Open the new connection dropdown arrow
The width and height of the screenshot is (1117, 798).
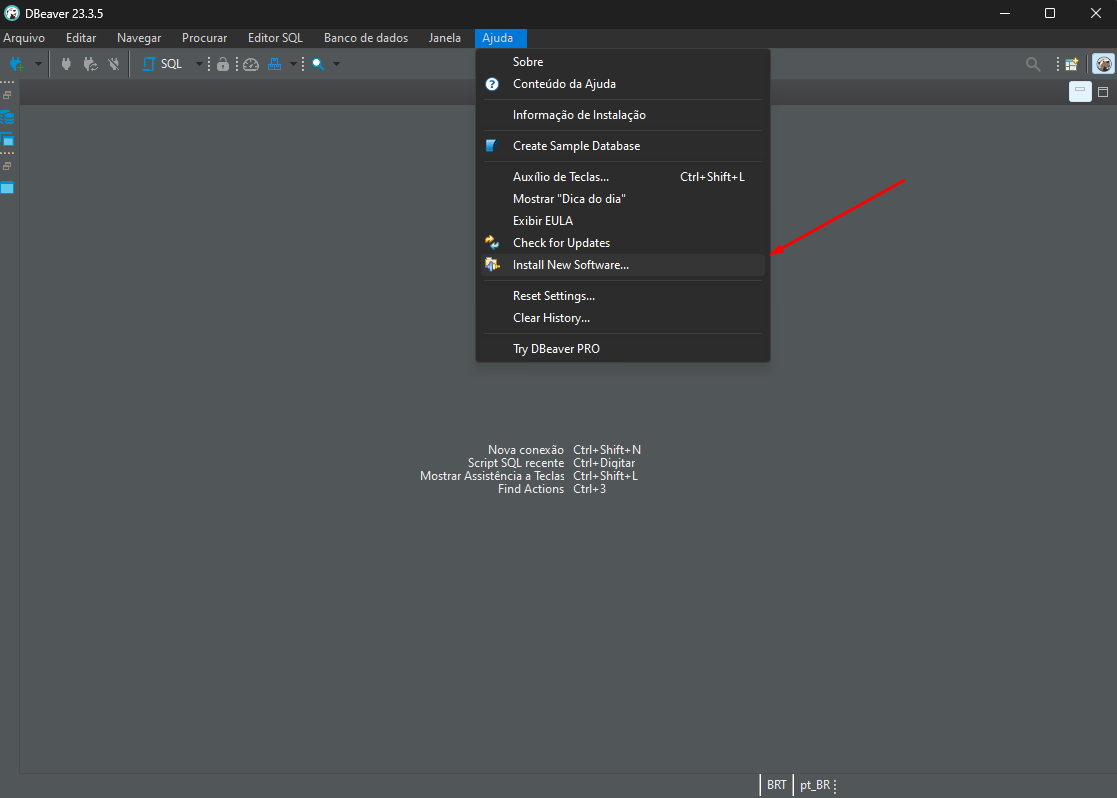point(38,63)
